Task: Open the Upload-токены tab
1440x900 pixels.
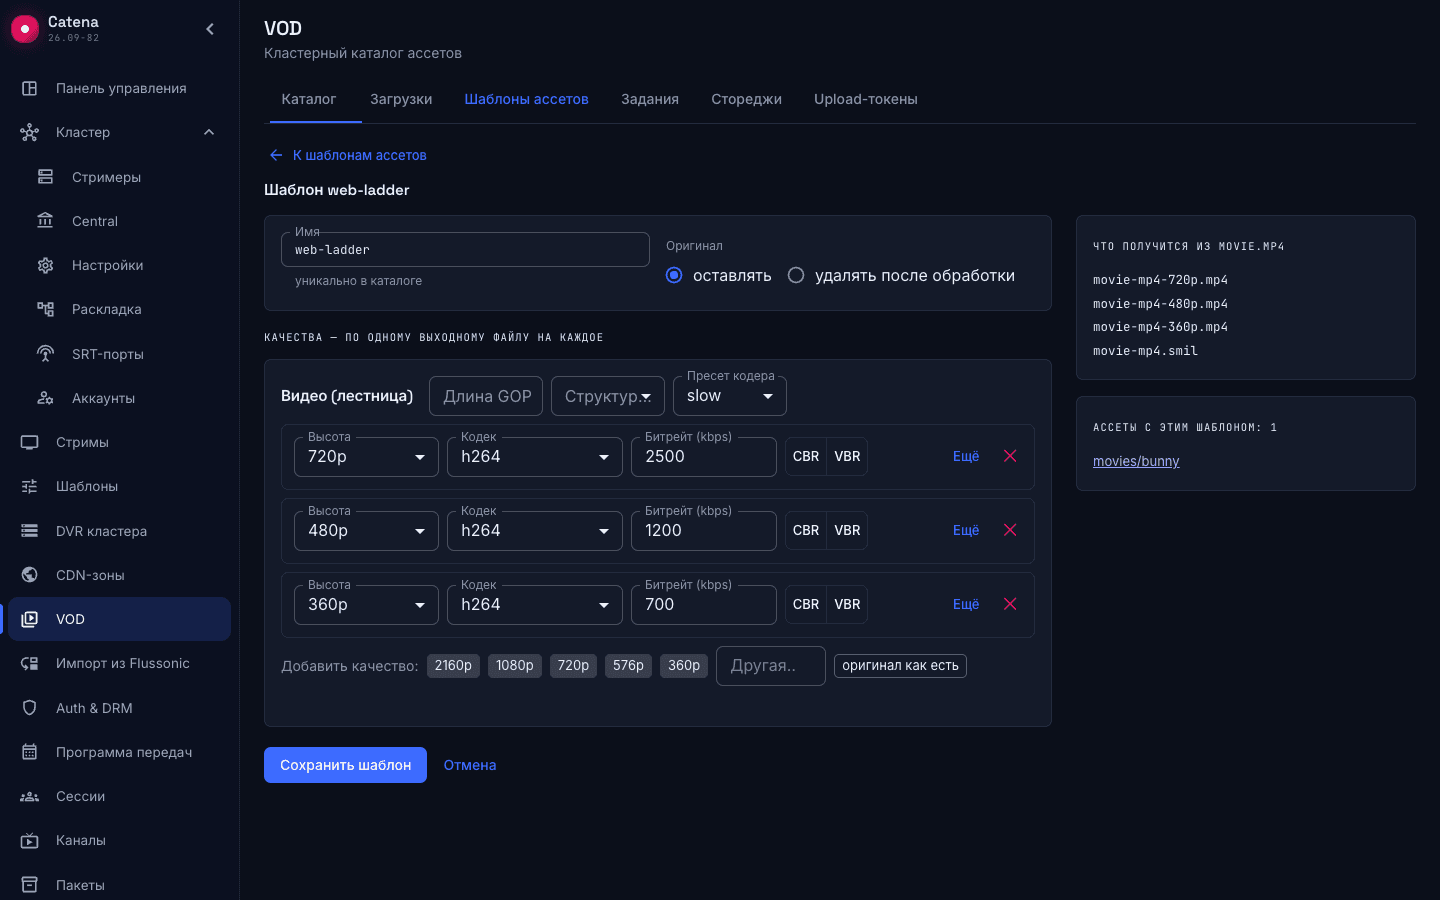Action: click(866, 99)
